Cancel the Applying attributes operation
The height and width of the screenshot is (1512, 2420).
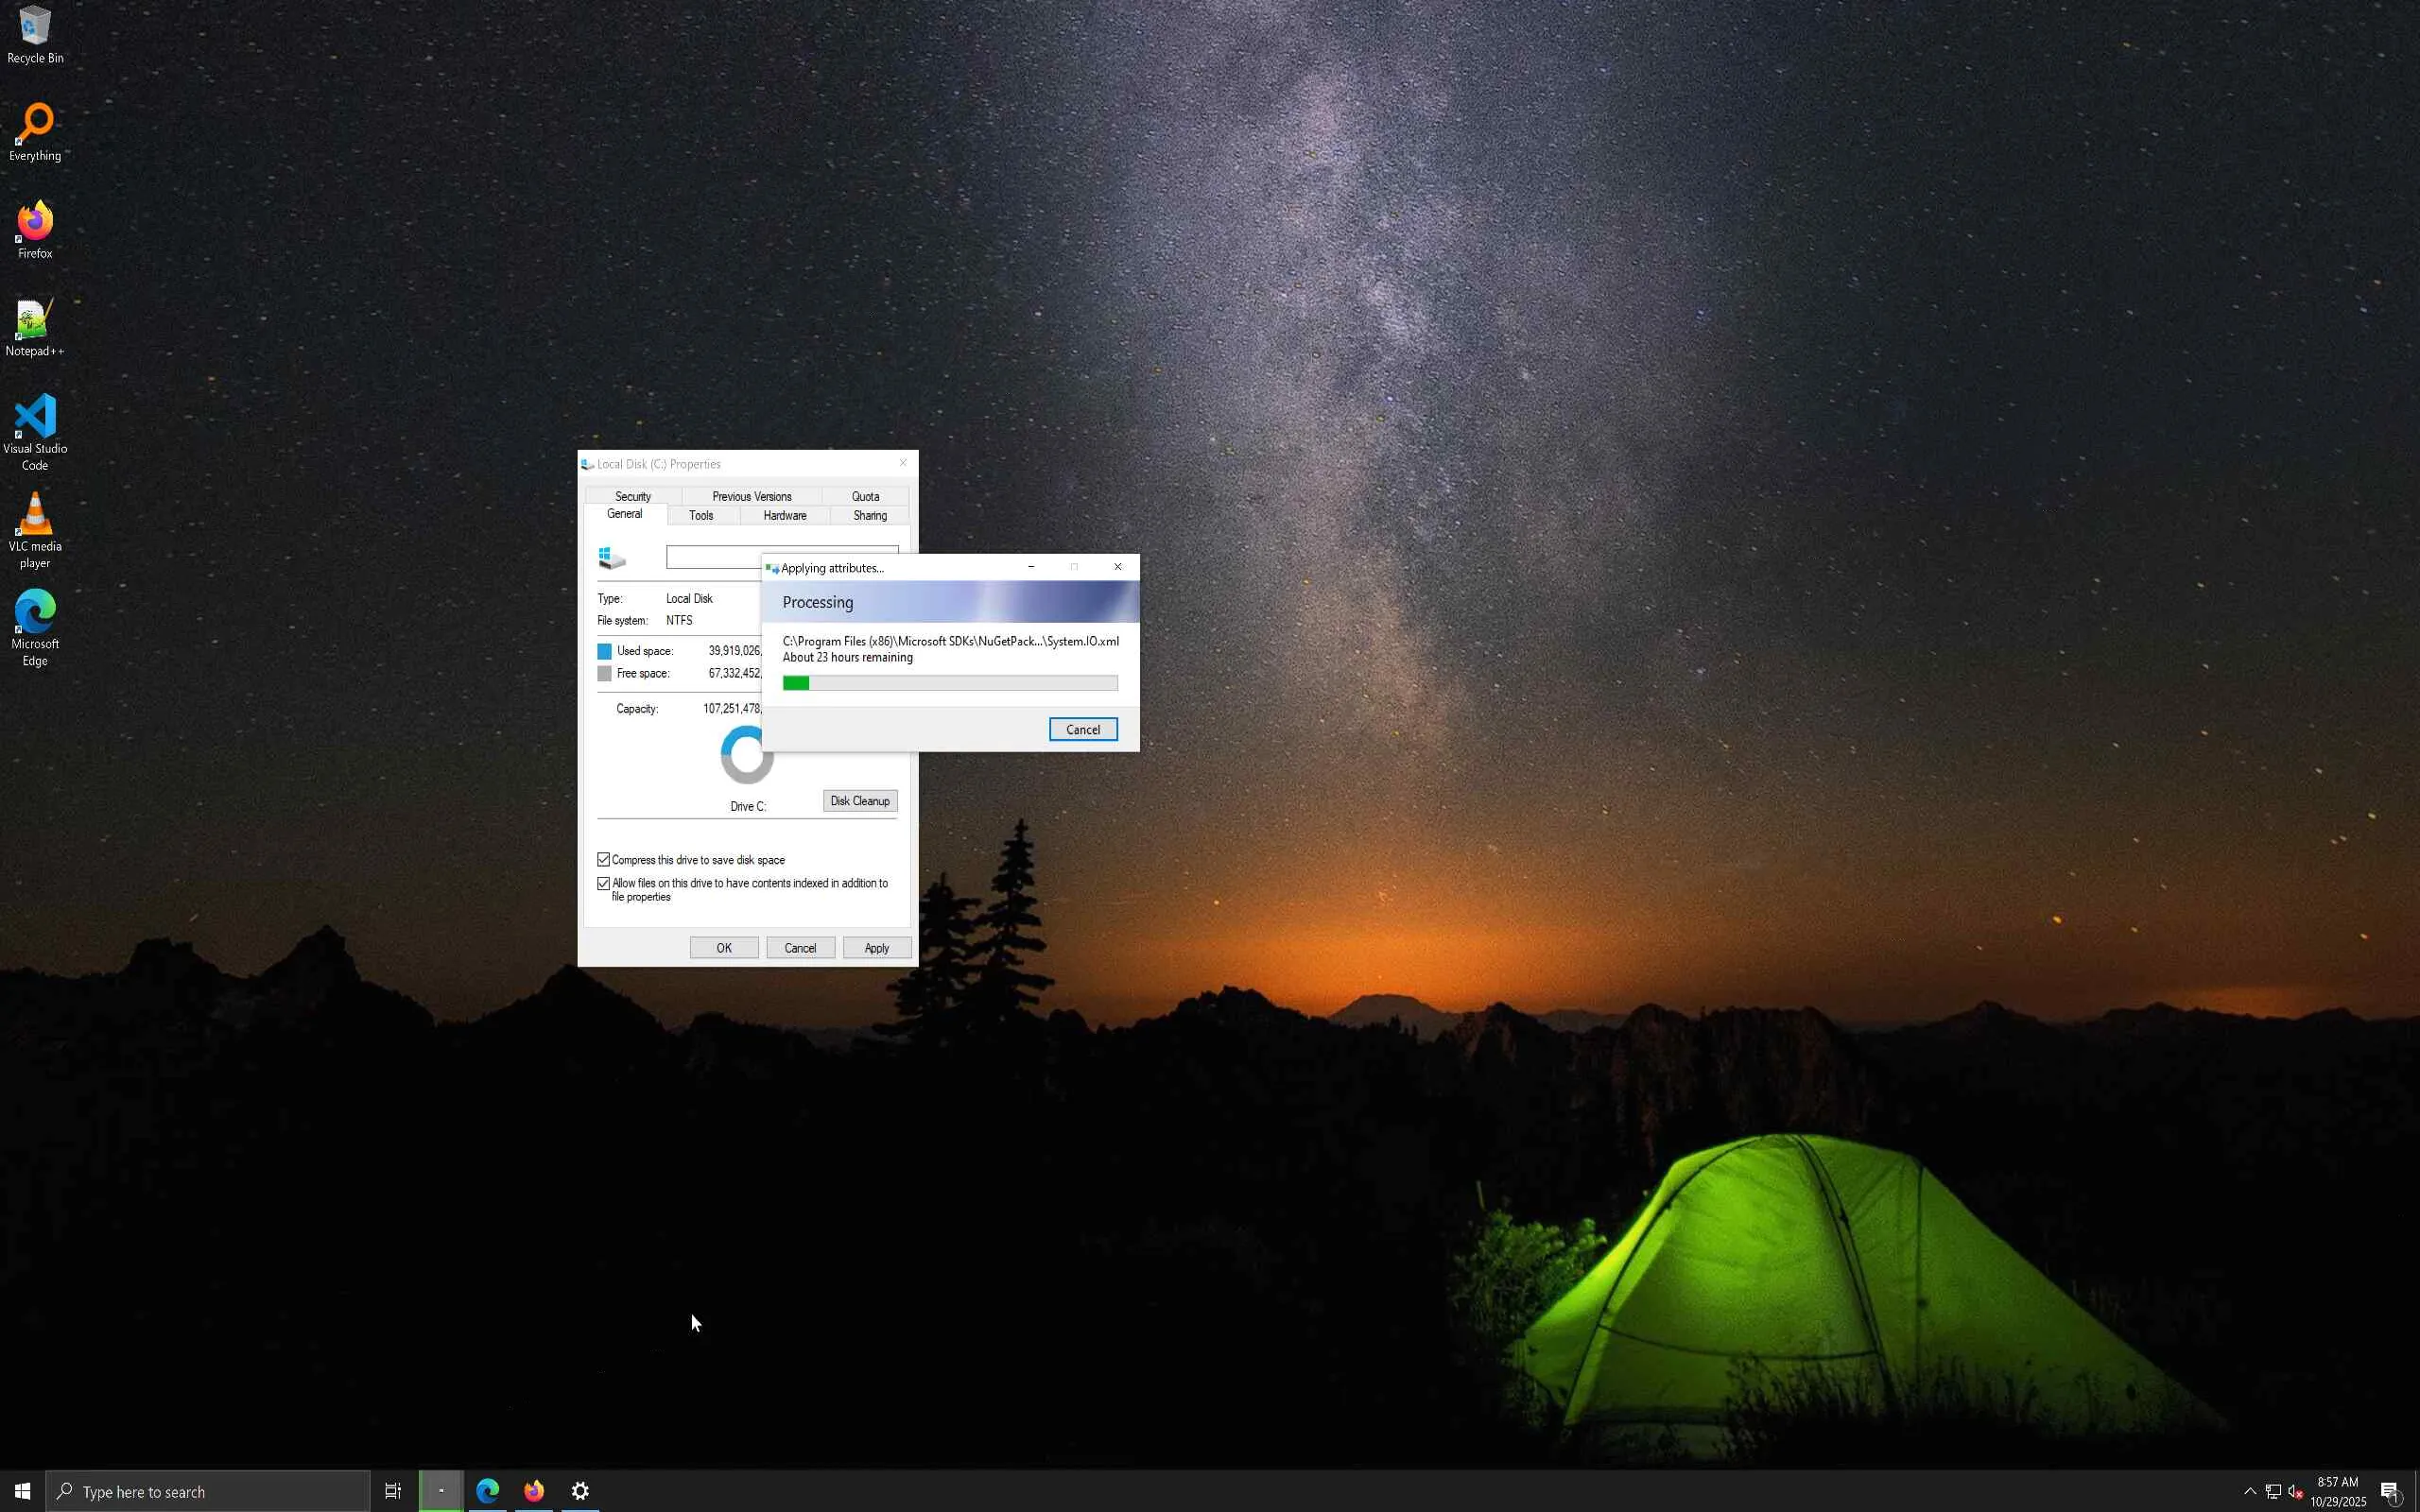(x=1082, y=730)
